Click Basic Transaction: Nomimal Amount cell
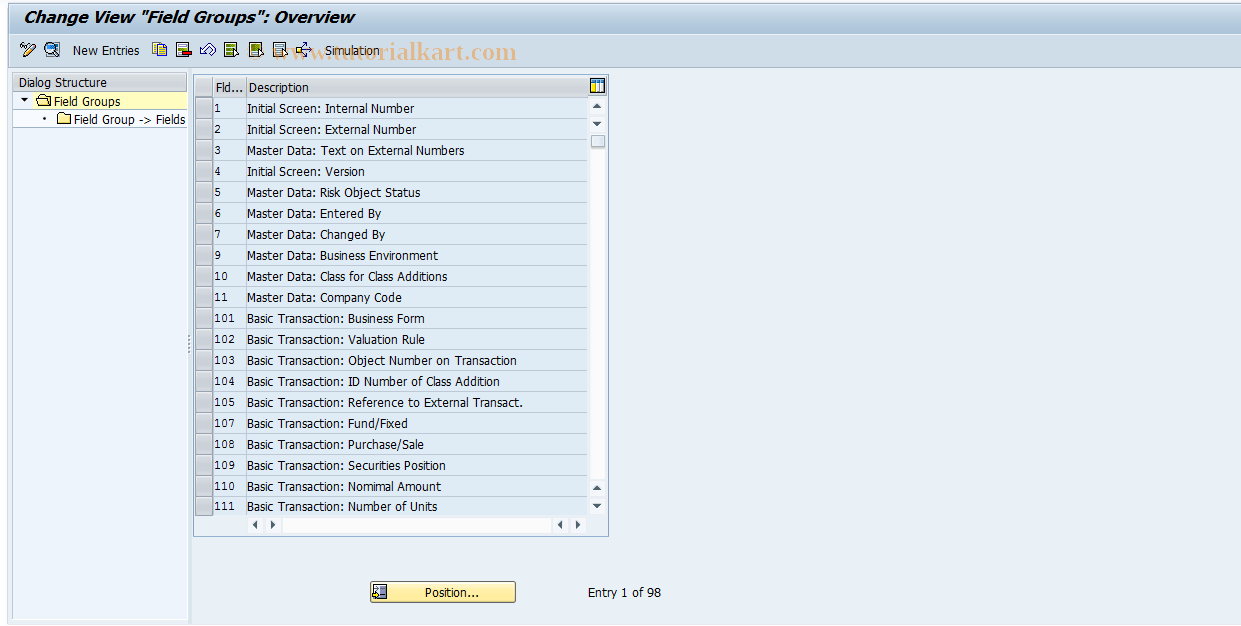 [x=417, y=486]
